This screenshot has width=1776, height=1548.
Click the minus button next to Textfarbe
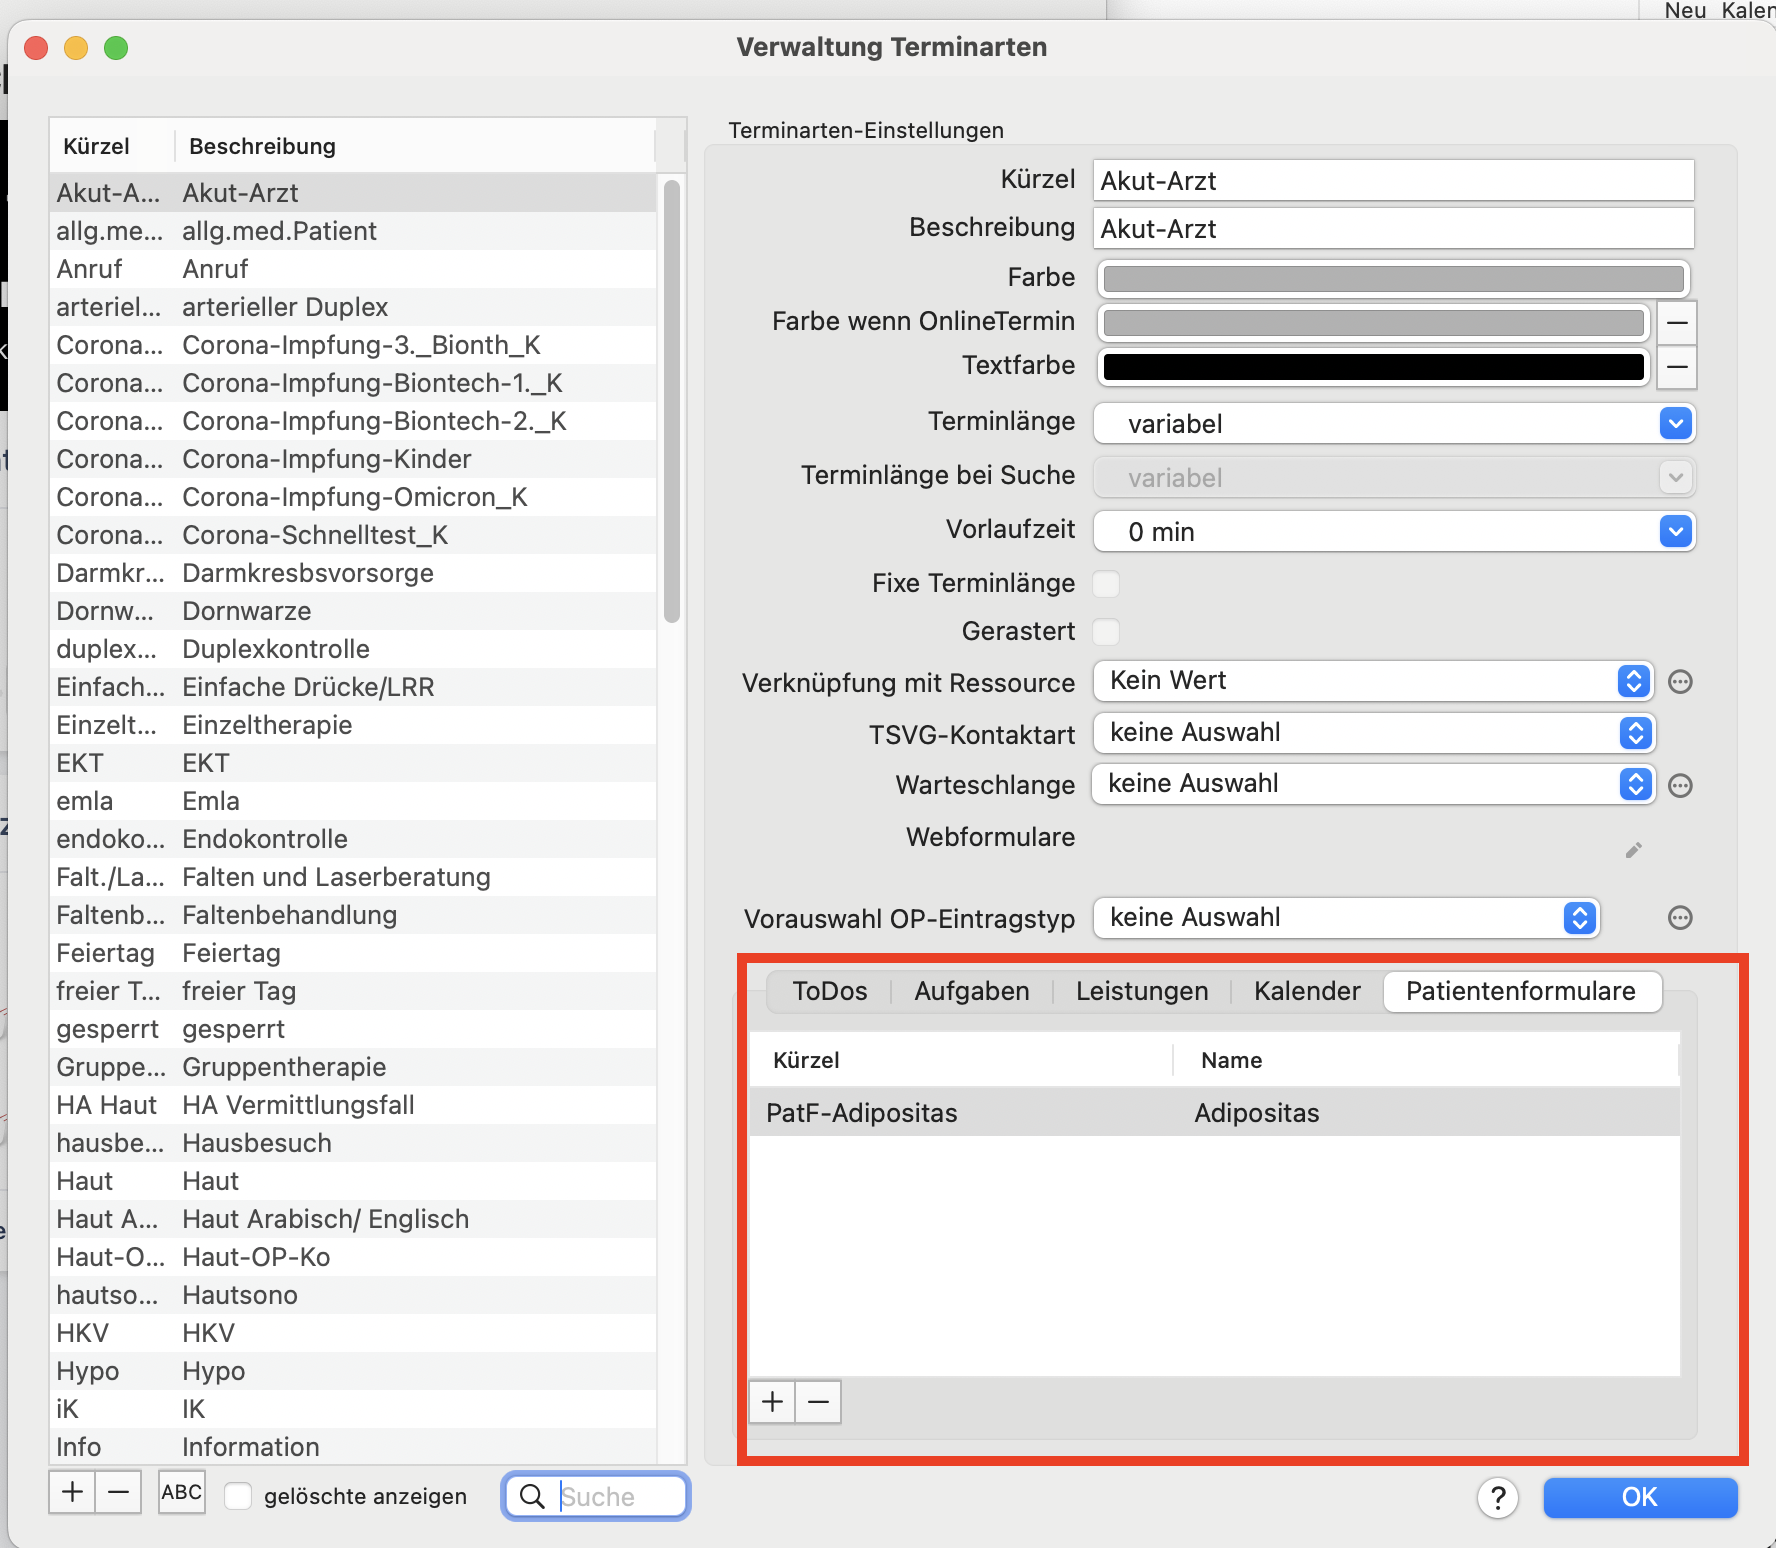[1677, 367]
